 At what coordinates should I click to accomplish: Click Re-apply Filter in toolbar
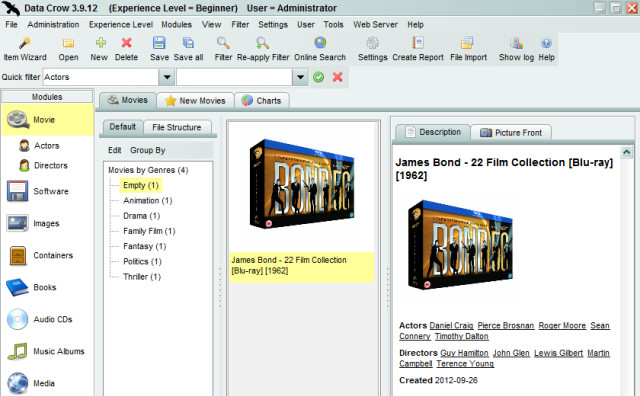coord(263,49)
